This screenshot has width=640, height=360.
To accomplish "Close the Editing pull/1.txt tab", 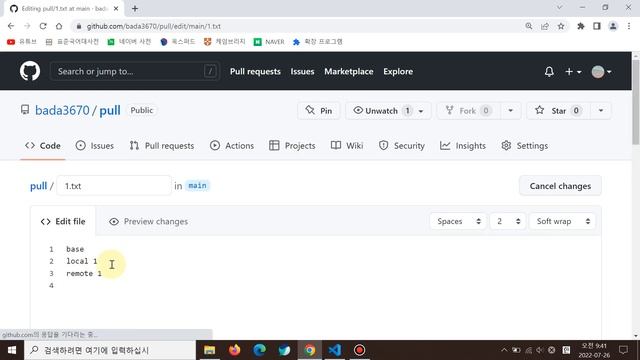I will tap(116, 8).
